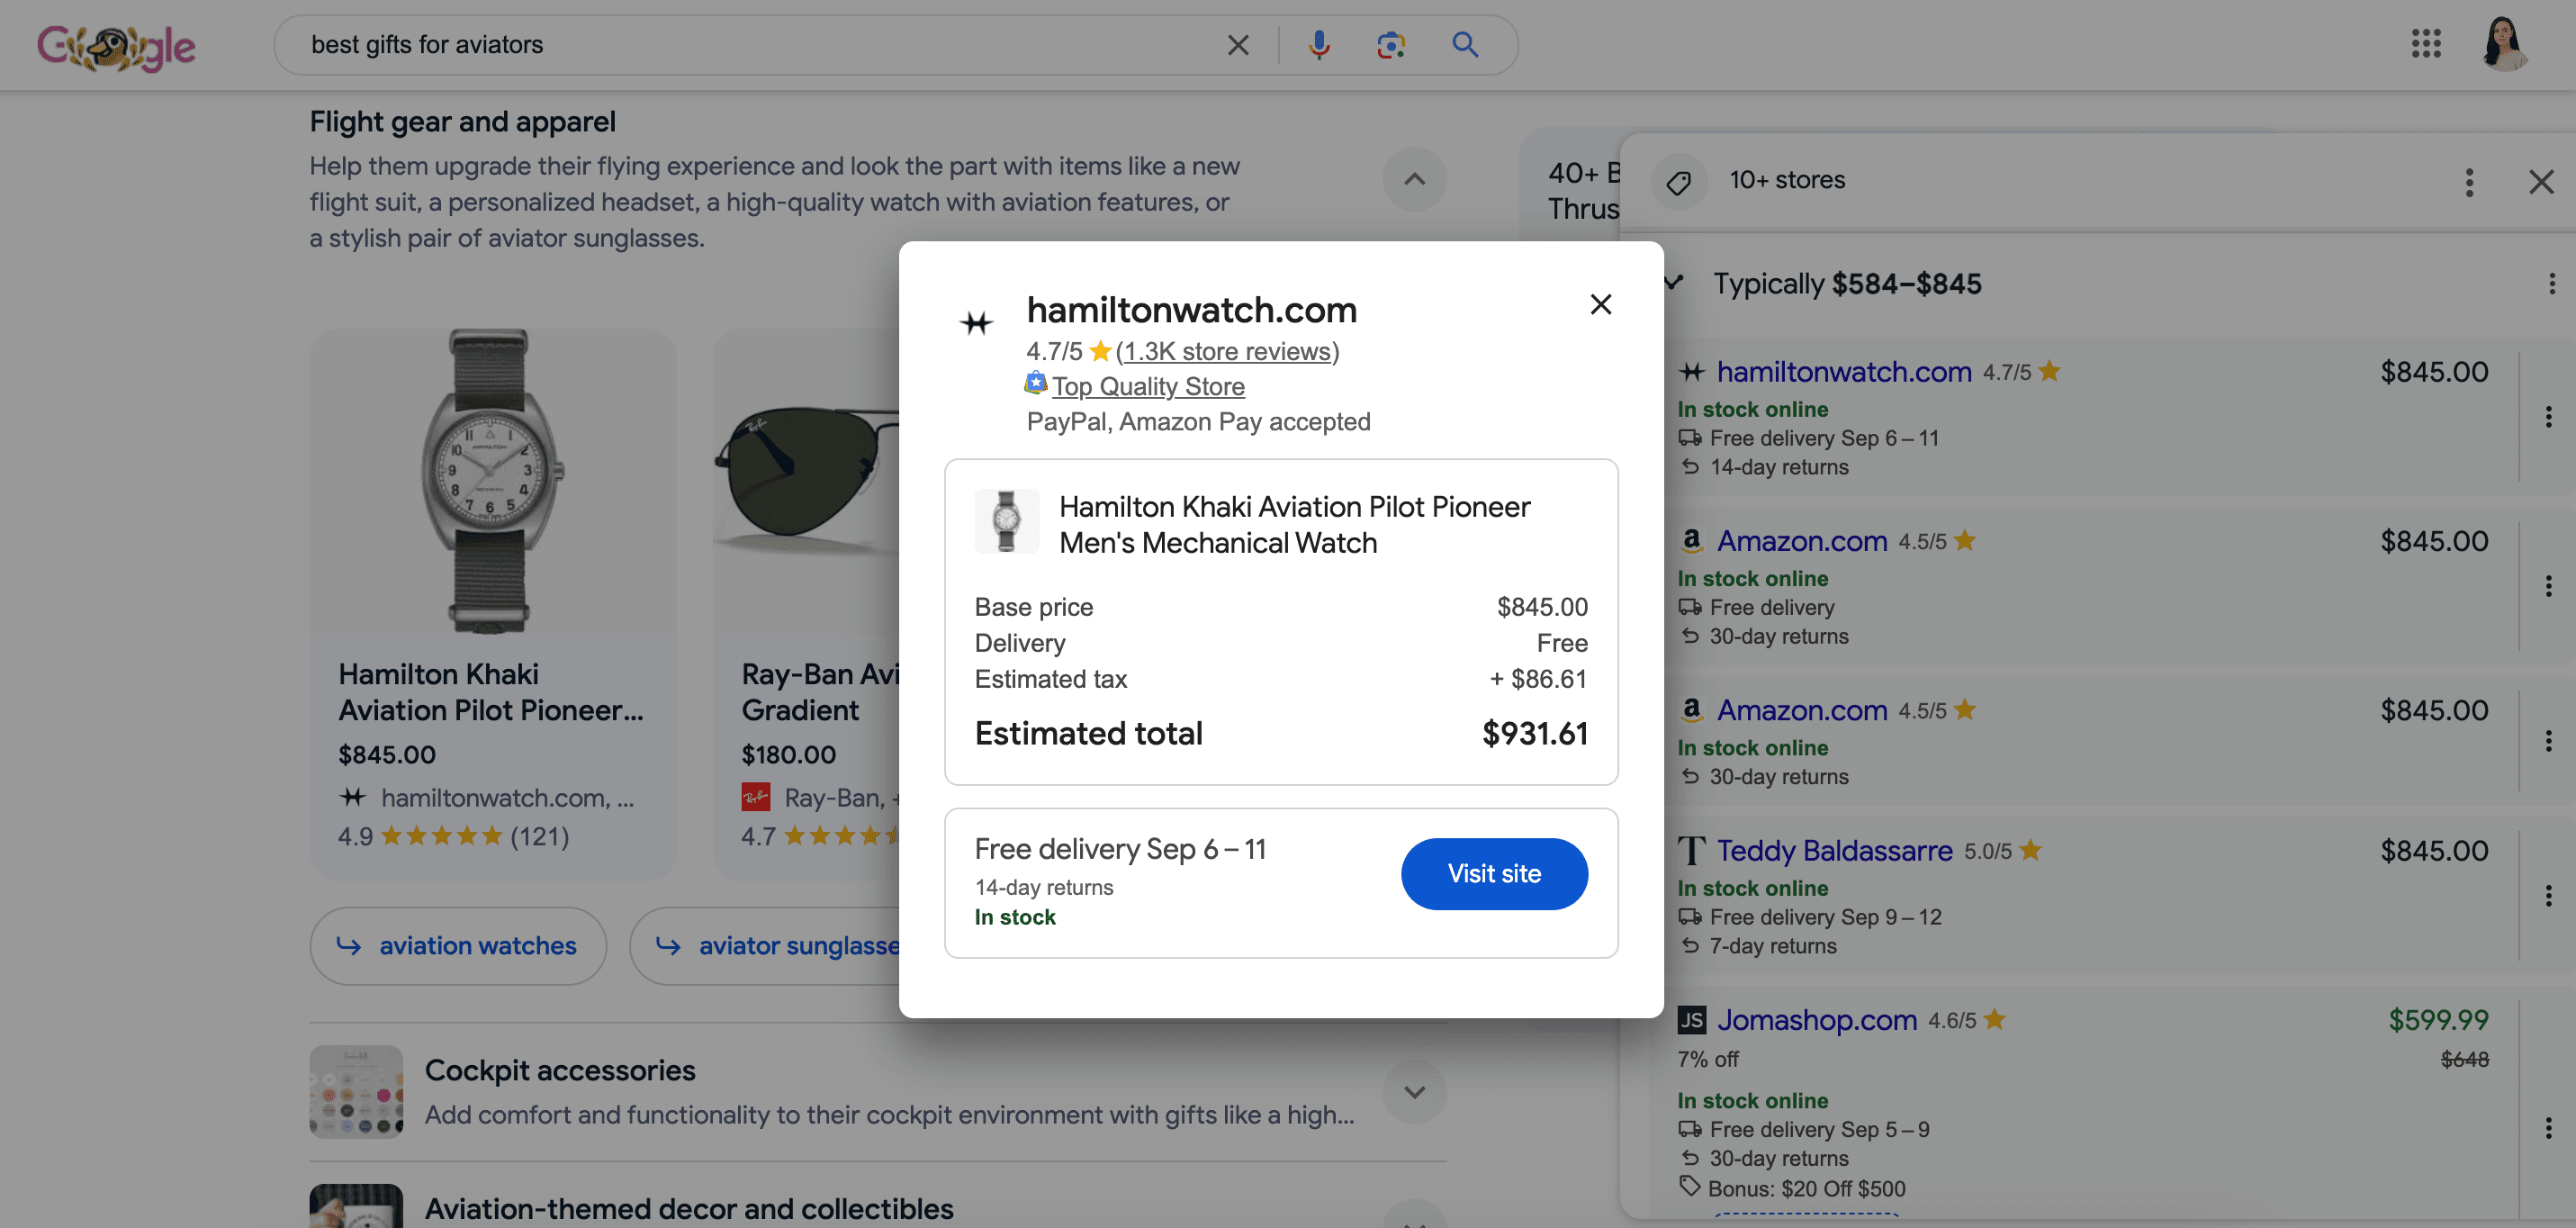Open options for Teddy Baldassarre row
The height and width of the screenshot is (1228, 2576).
(2547, 896)
